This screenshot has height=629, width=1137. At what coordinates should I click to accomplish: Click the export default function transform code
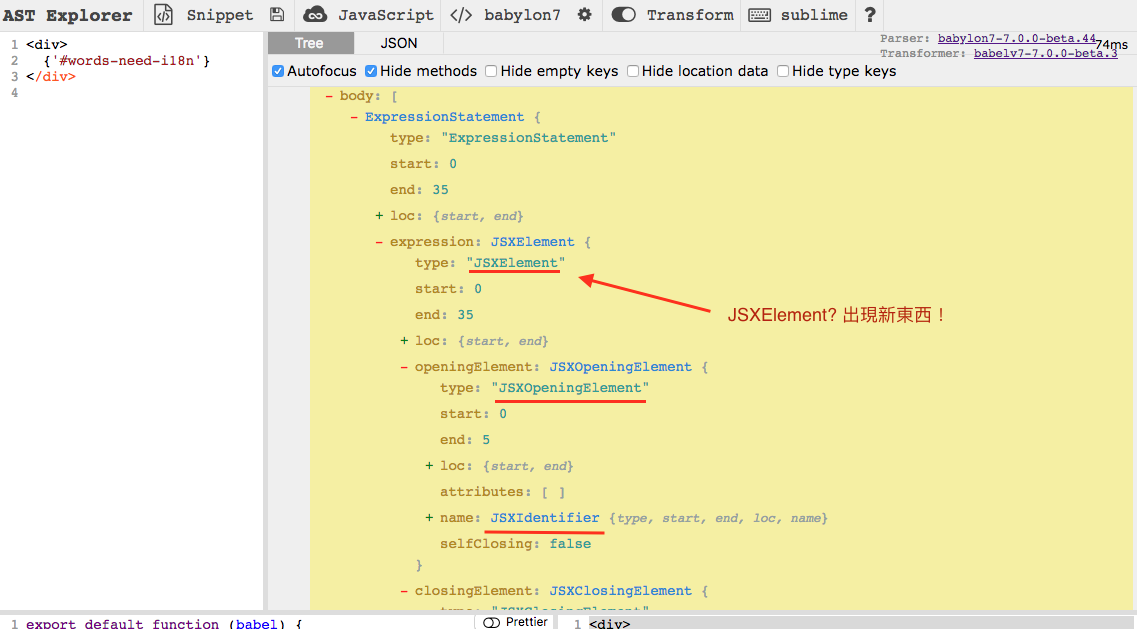(x=163, y=623)
